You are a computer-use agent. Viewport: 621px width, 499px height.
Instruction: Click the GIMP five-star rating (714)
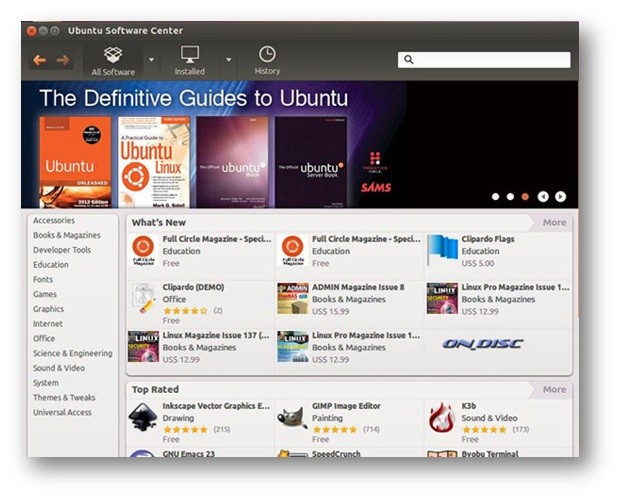point(335,429)
